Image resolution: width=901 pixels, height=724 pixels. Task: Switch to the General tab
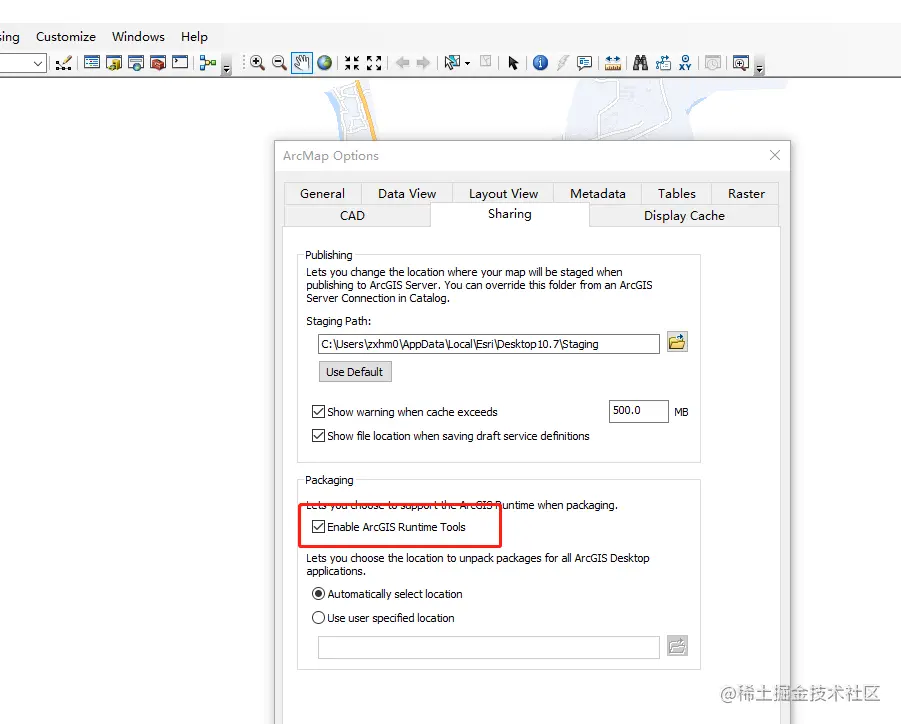(x=322, y=194)
